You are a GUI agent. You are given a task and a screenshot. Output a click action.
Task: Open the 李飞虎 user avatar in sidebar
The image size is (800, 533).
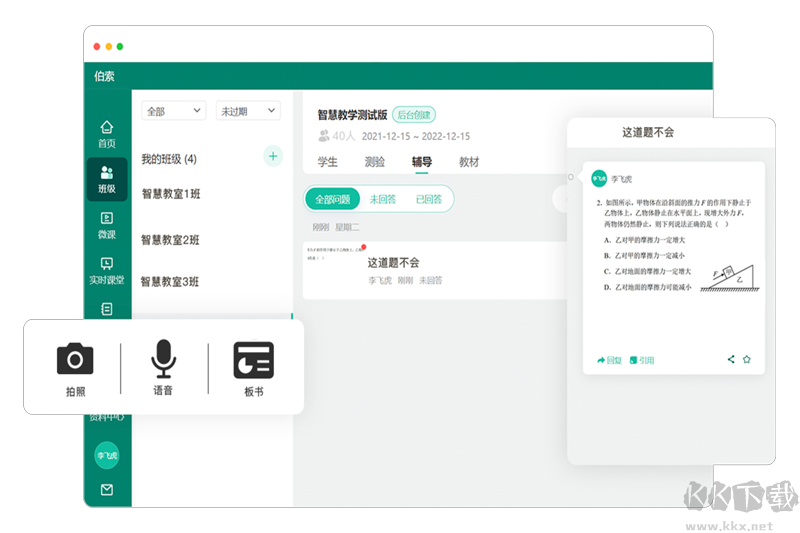point(107,455)
